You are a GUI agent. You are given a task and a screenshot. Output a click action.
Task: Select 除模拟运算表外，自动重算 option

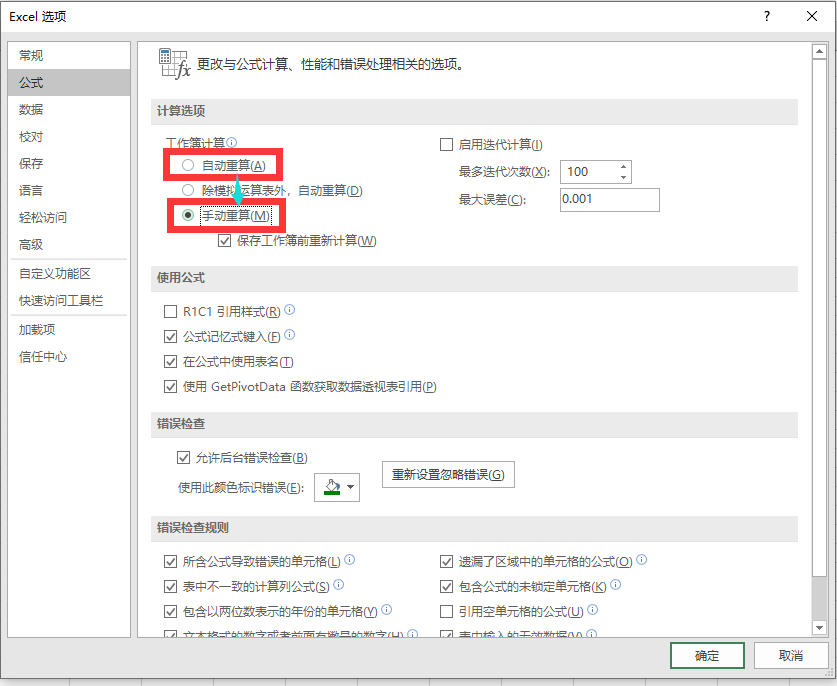point(188,190)
